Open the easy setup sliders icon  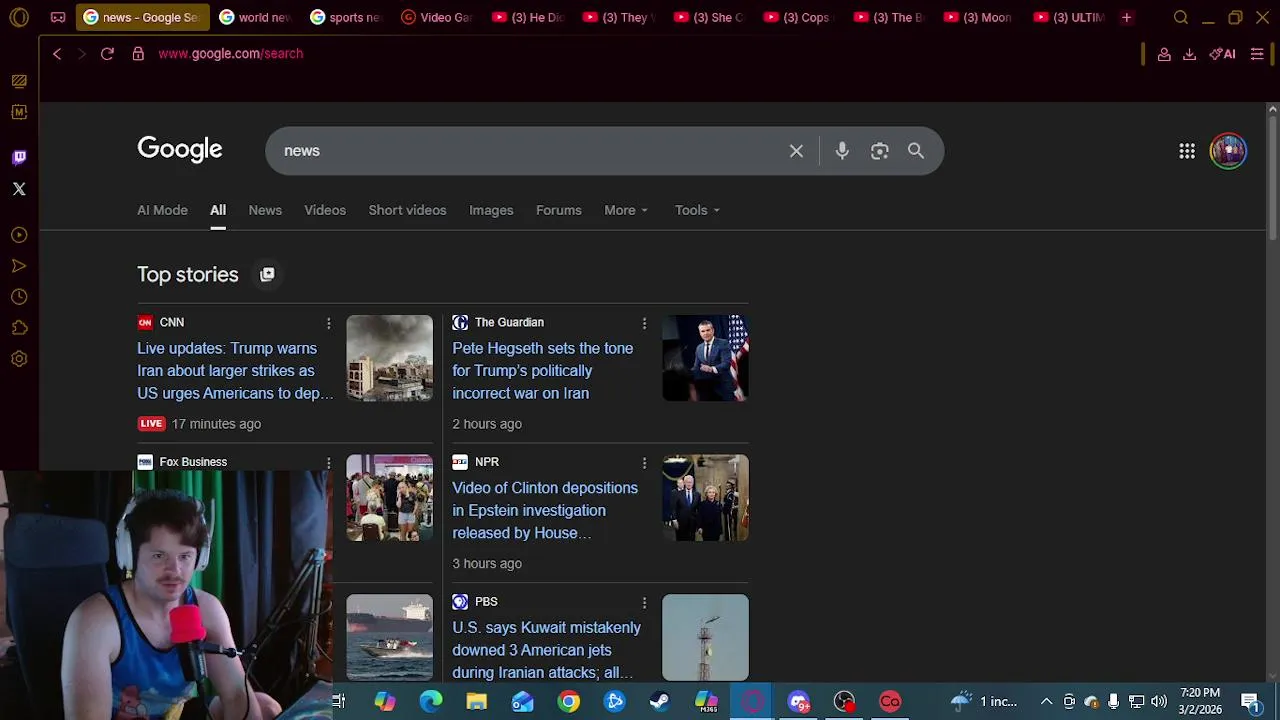click(x=1257, y=54)
